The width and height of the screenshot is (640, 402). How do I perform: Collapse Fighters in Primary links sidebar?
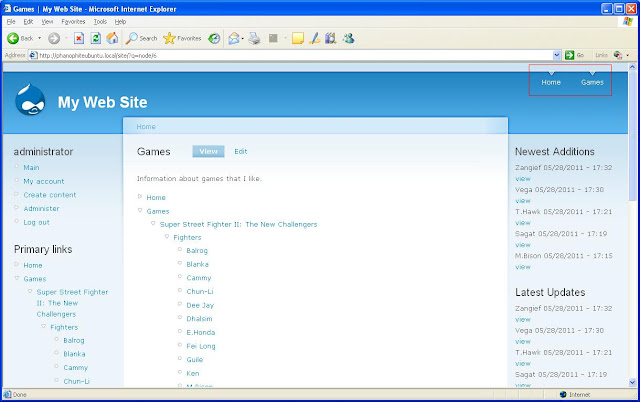[x=43, y=326]
